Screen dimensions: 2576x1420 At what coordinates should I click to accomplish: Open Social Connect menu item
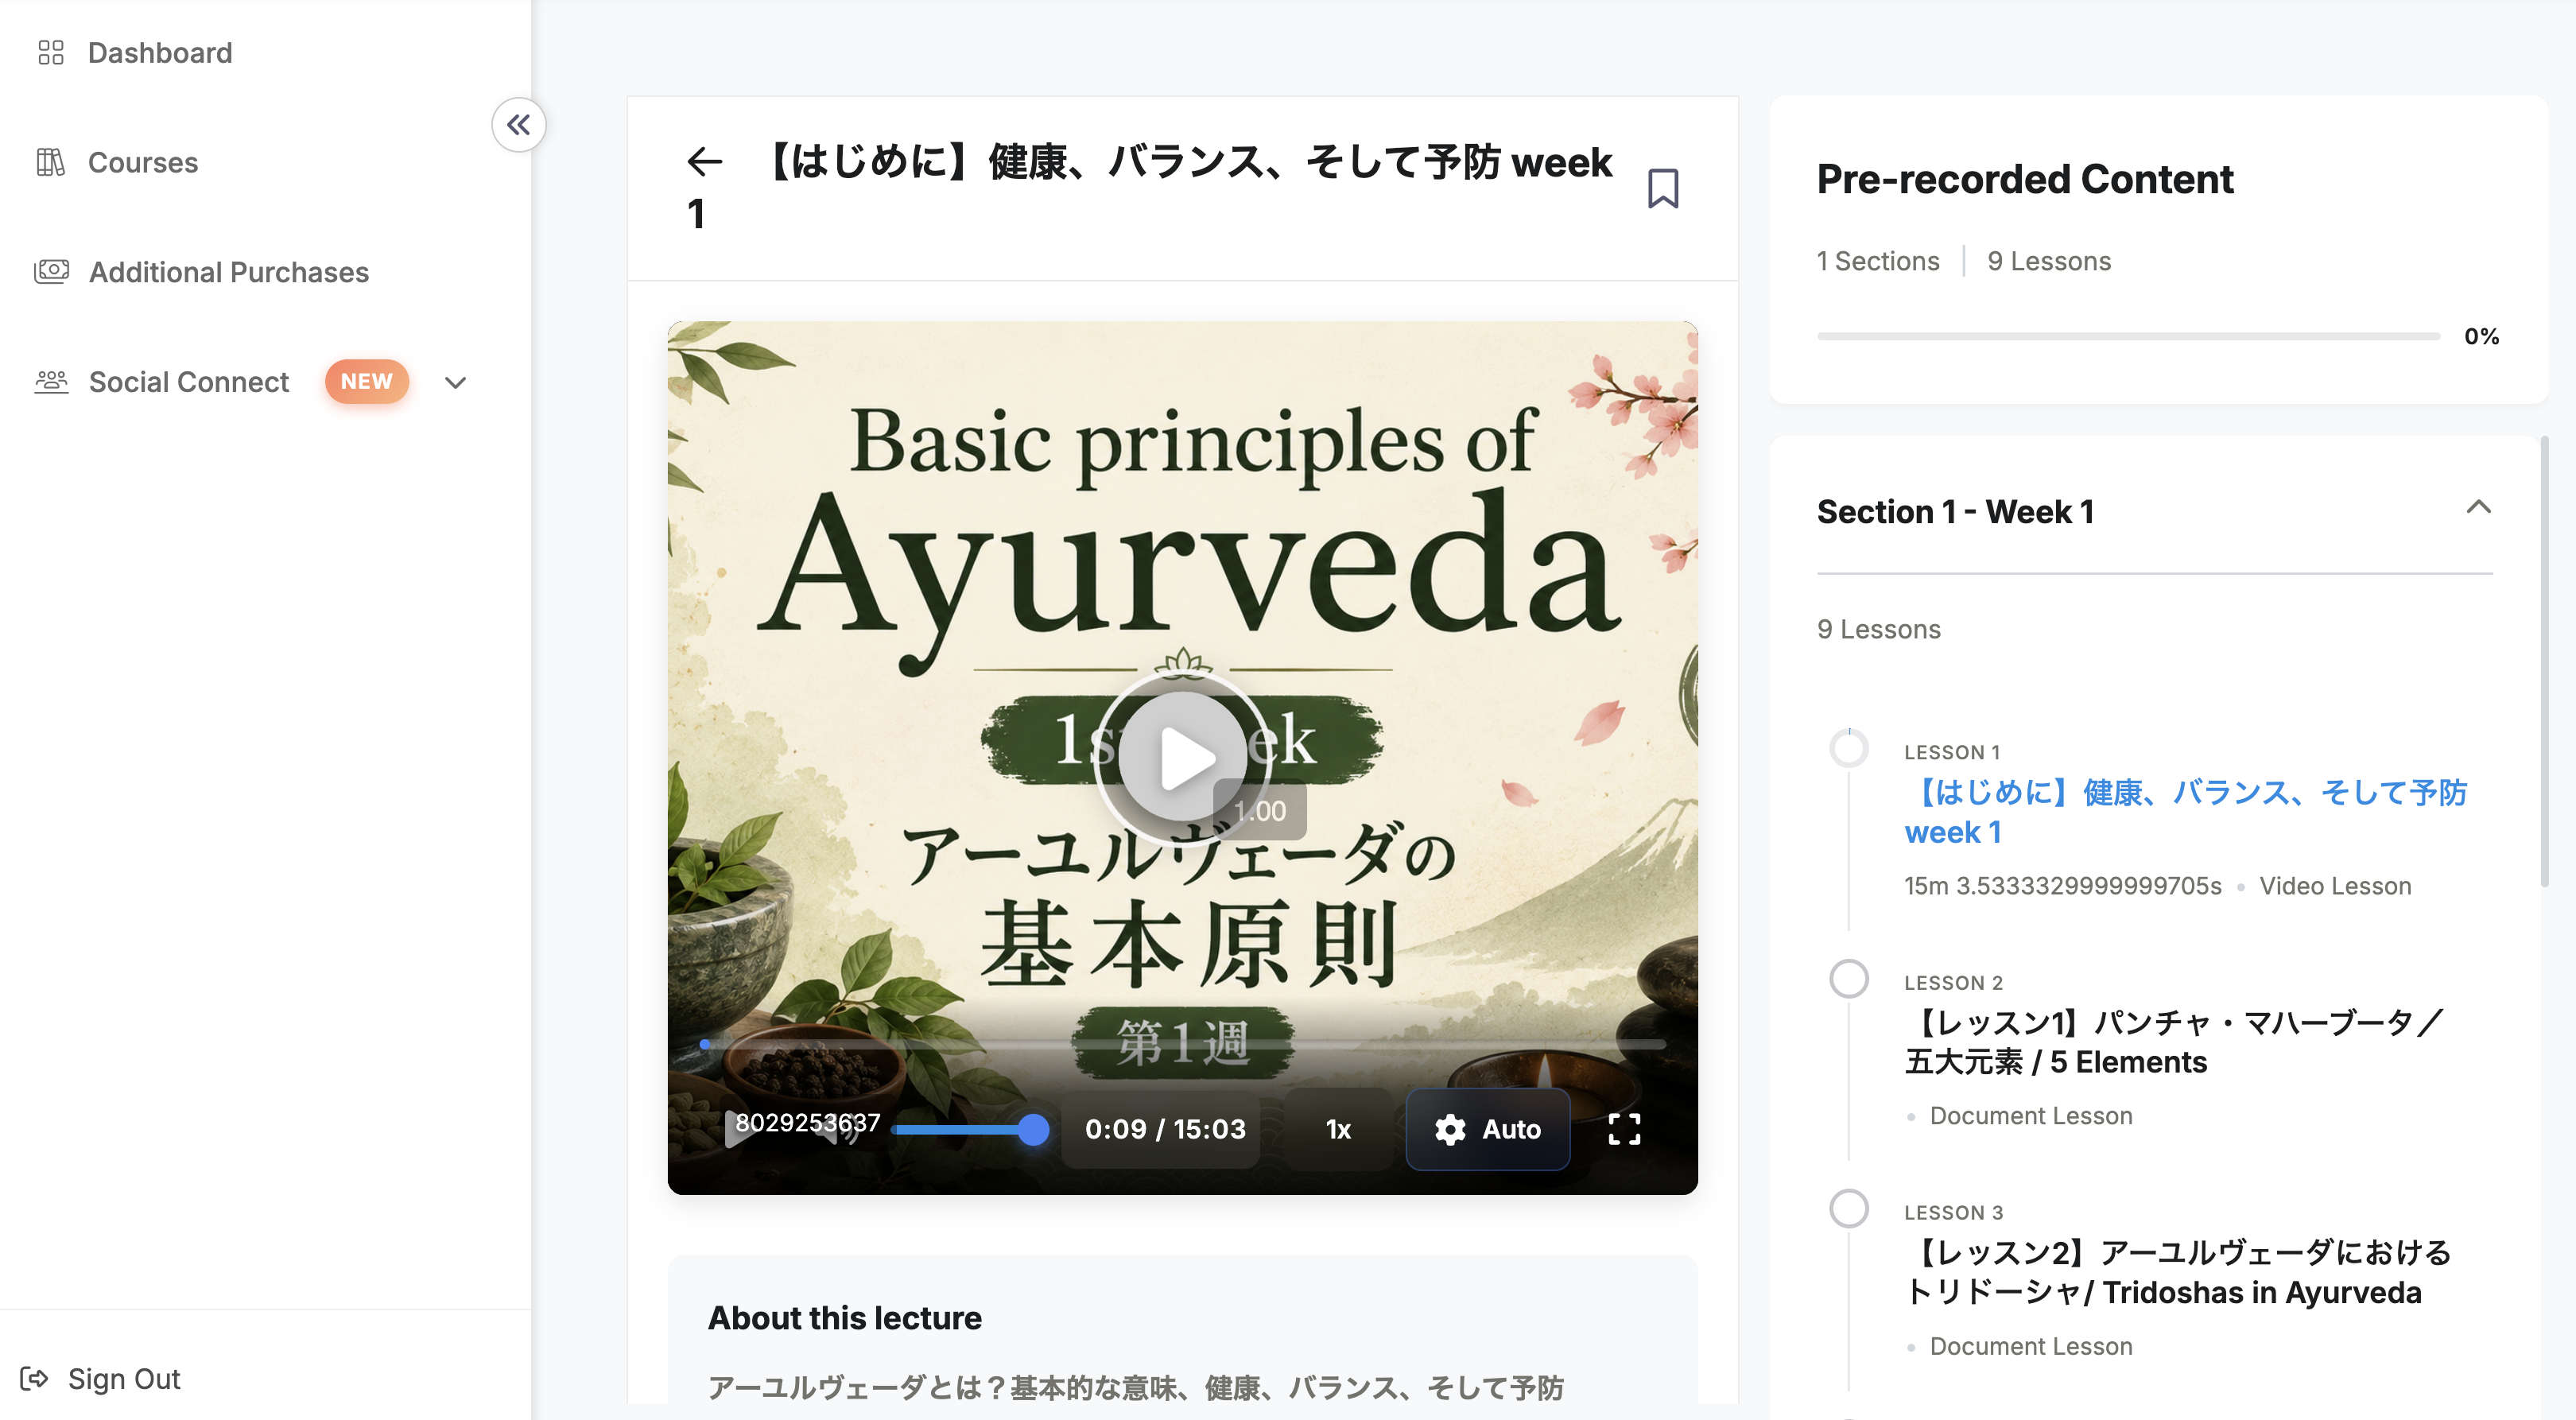pos(188,382)
